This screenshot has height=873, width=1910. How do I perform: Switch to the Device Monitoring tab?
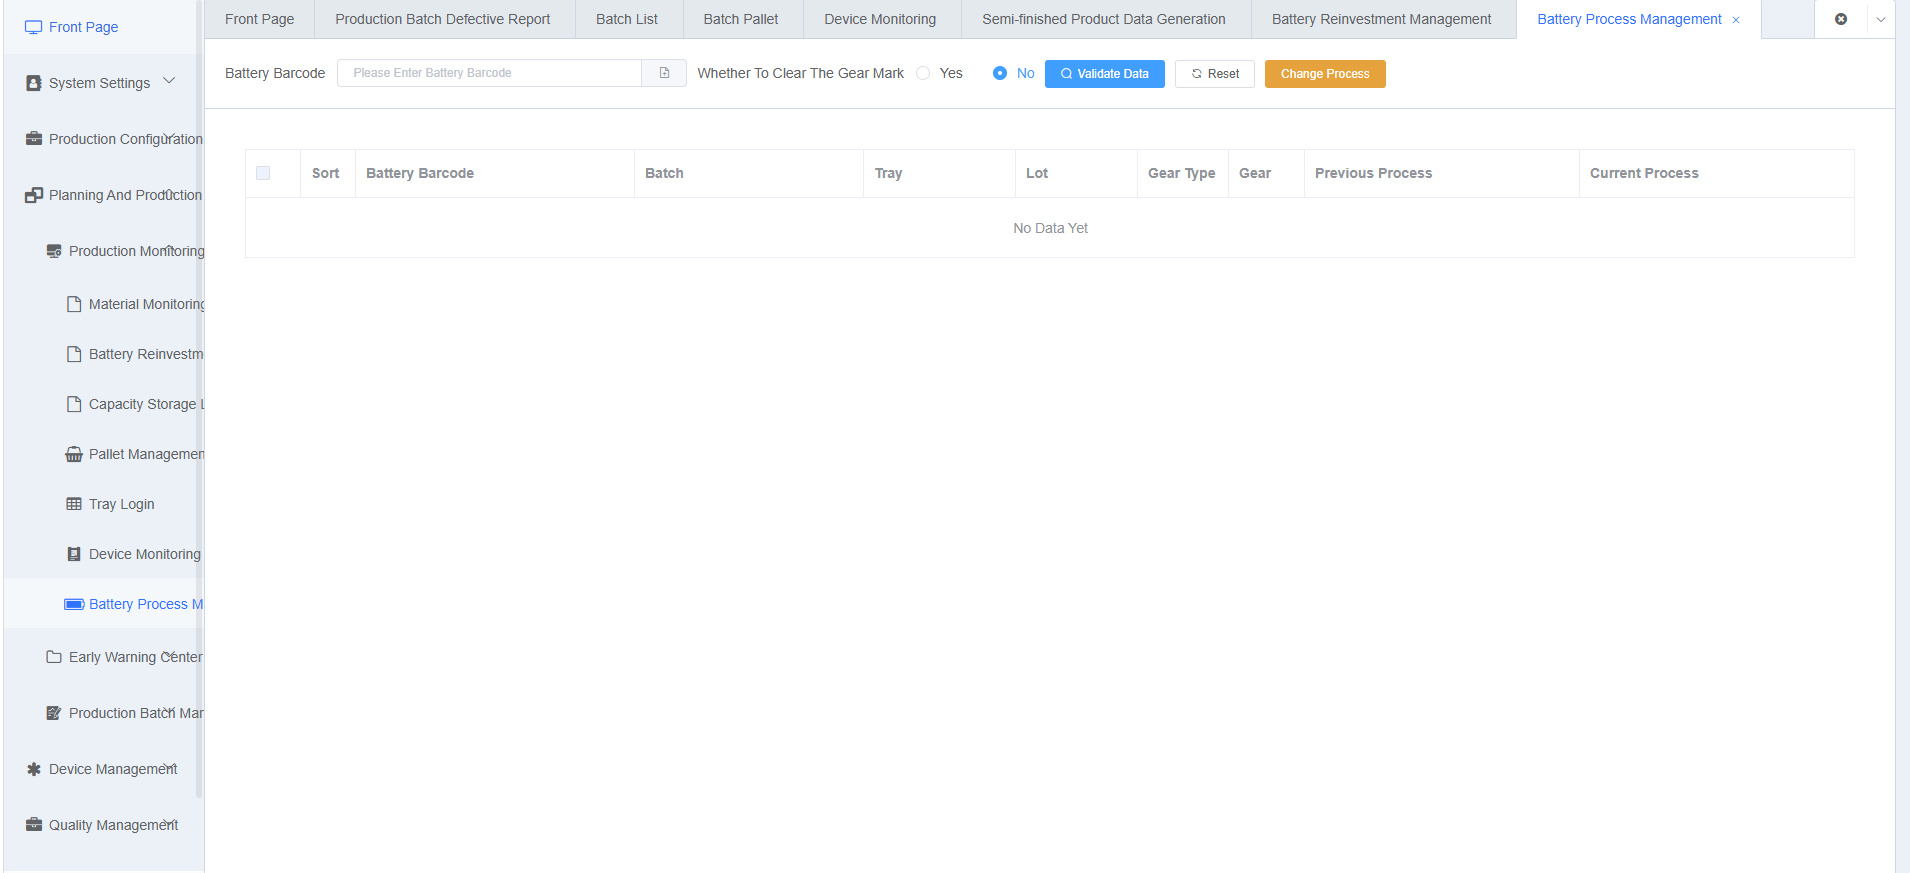[x=880, y=19]
